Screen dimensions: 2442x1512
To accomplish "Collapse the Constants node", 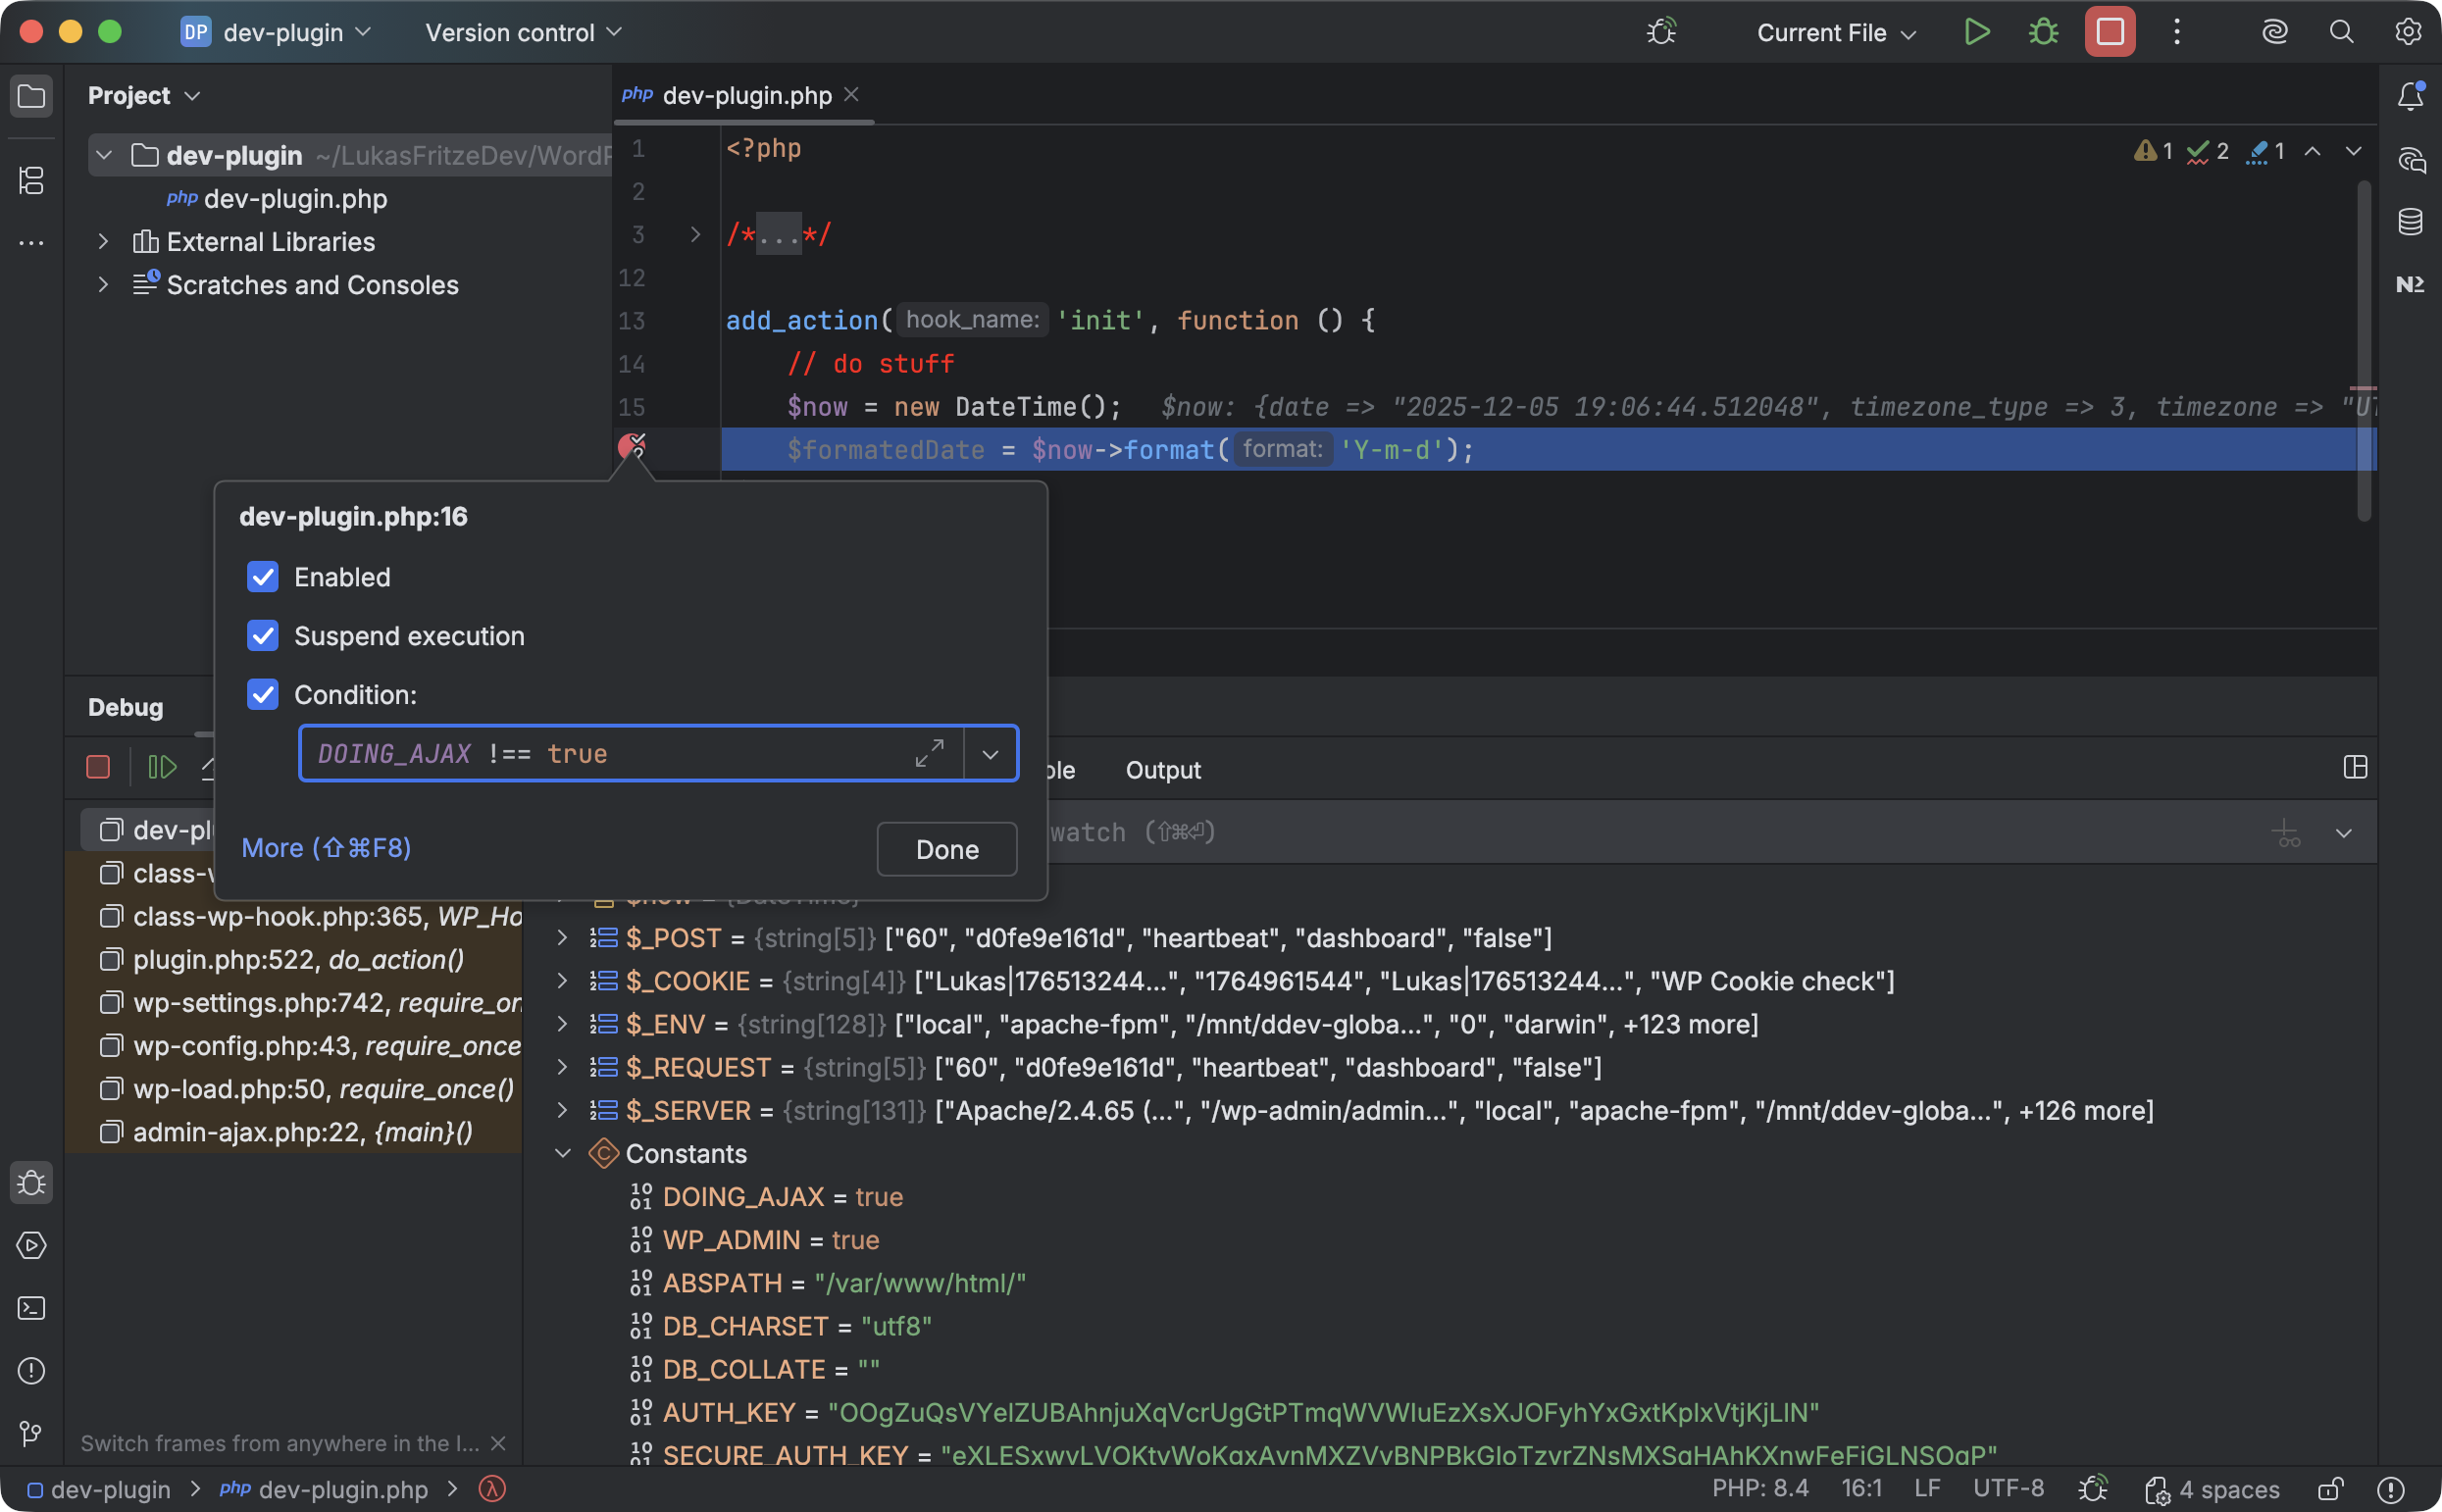I will pos(562,1153).
